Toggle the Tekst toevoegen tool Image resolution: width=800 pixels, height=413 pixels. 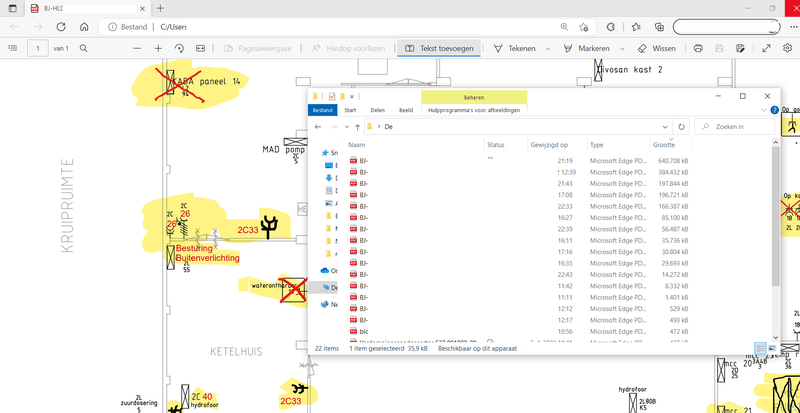pos(439,48)
